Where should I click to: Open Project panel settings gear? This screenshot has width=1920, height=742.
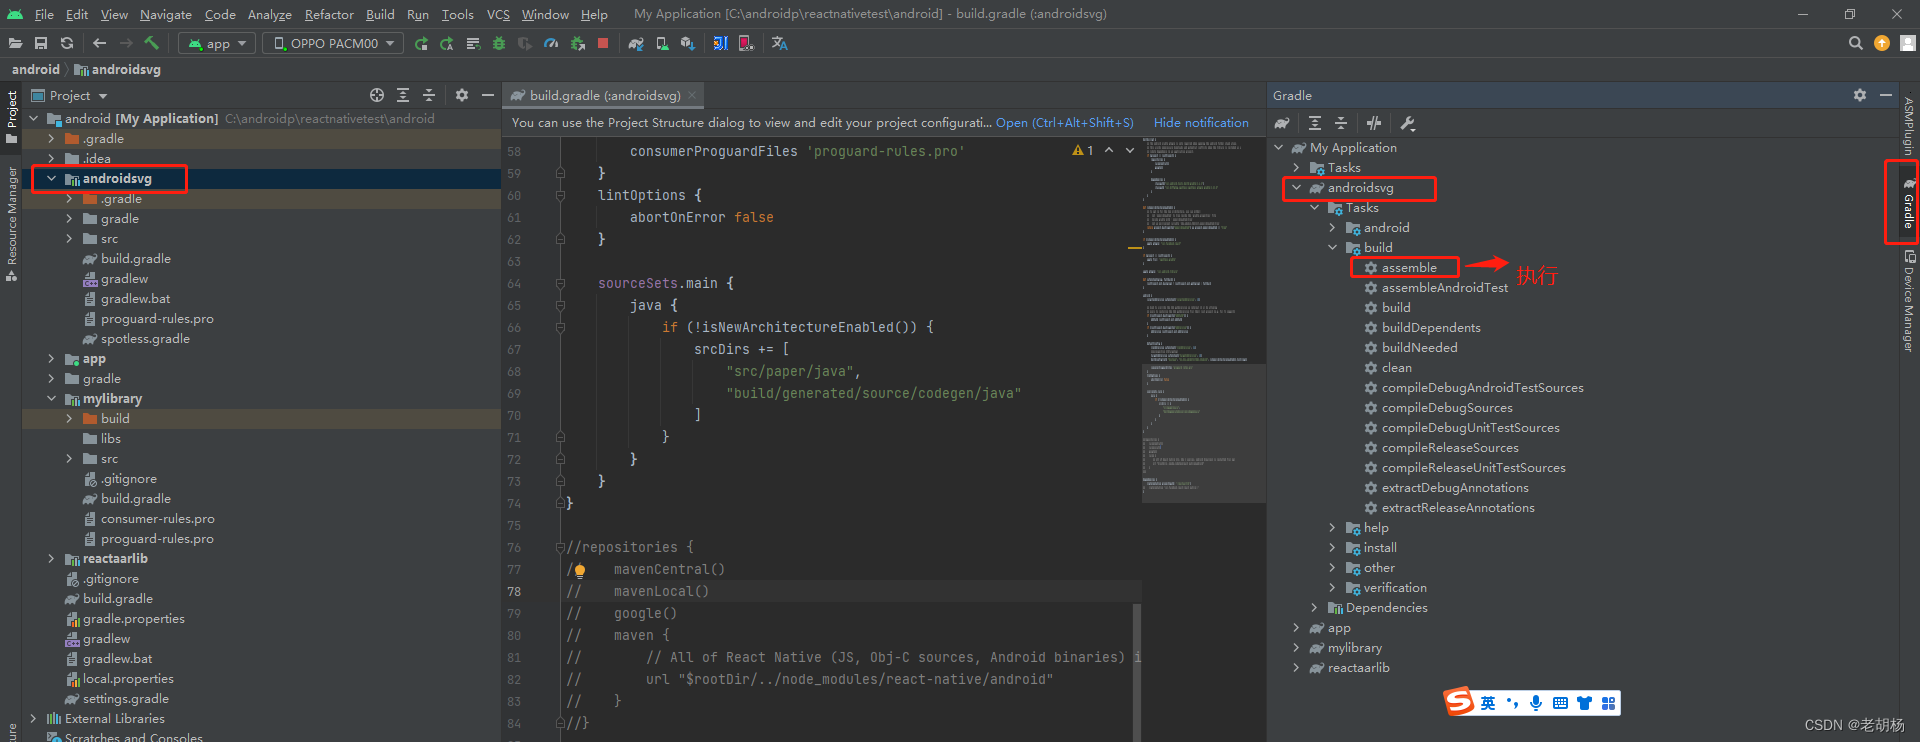point(462,95)
